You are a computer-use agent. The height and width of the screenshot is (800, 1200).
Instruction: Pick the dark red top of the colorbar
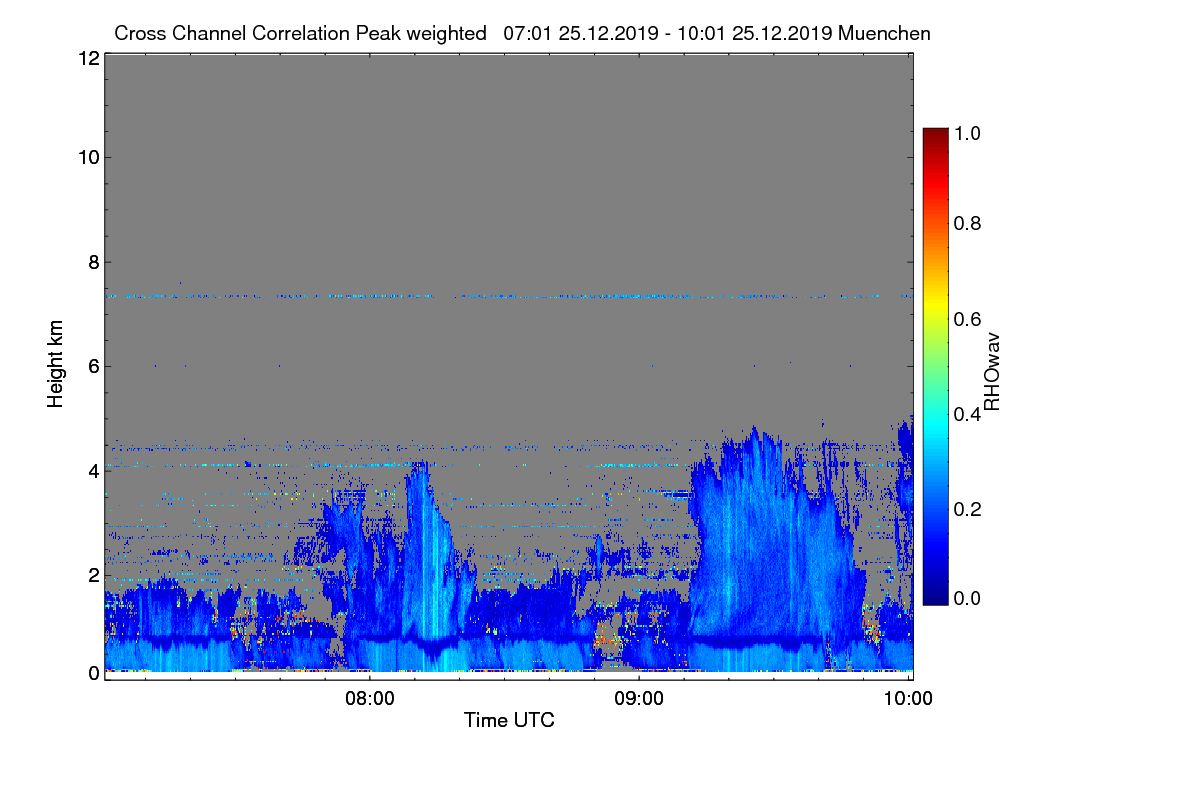click(934, 135)
